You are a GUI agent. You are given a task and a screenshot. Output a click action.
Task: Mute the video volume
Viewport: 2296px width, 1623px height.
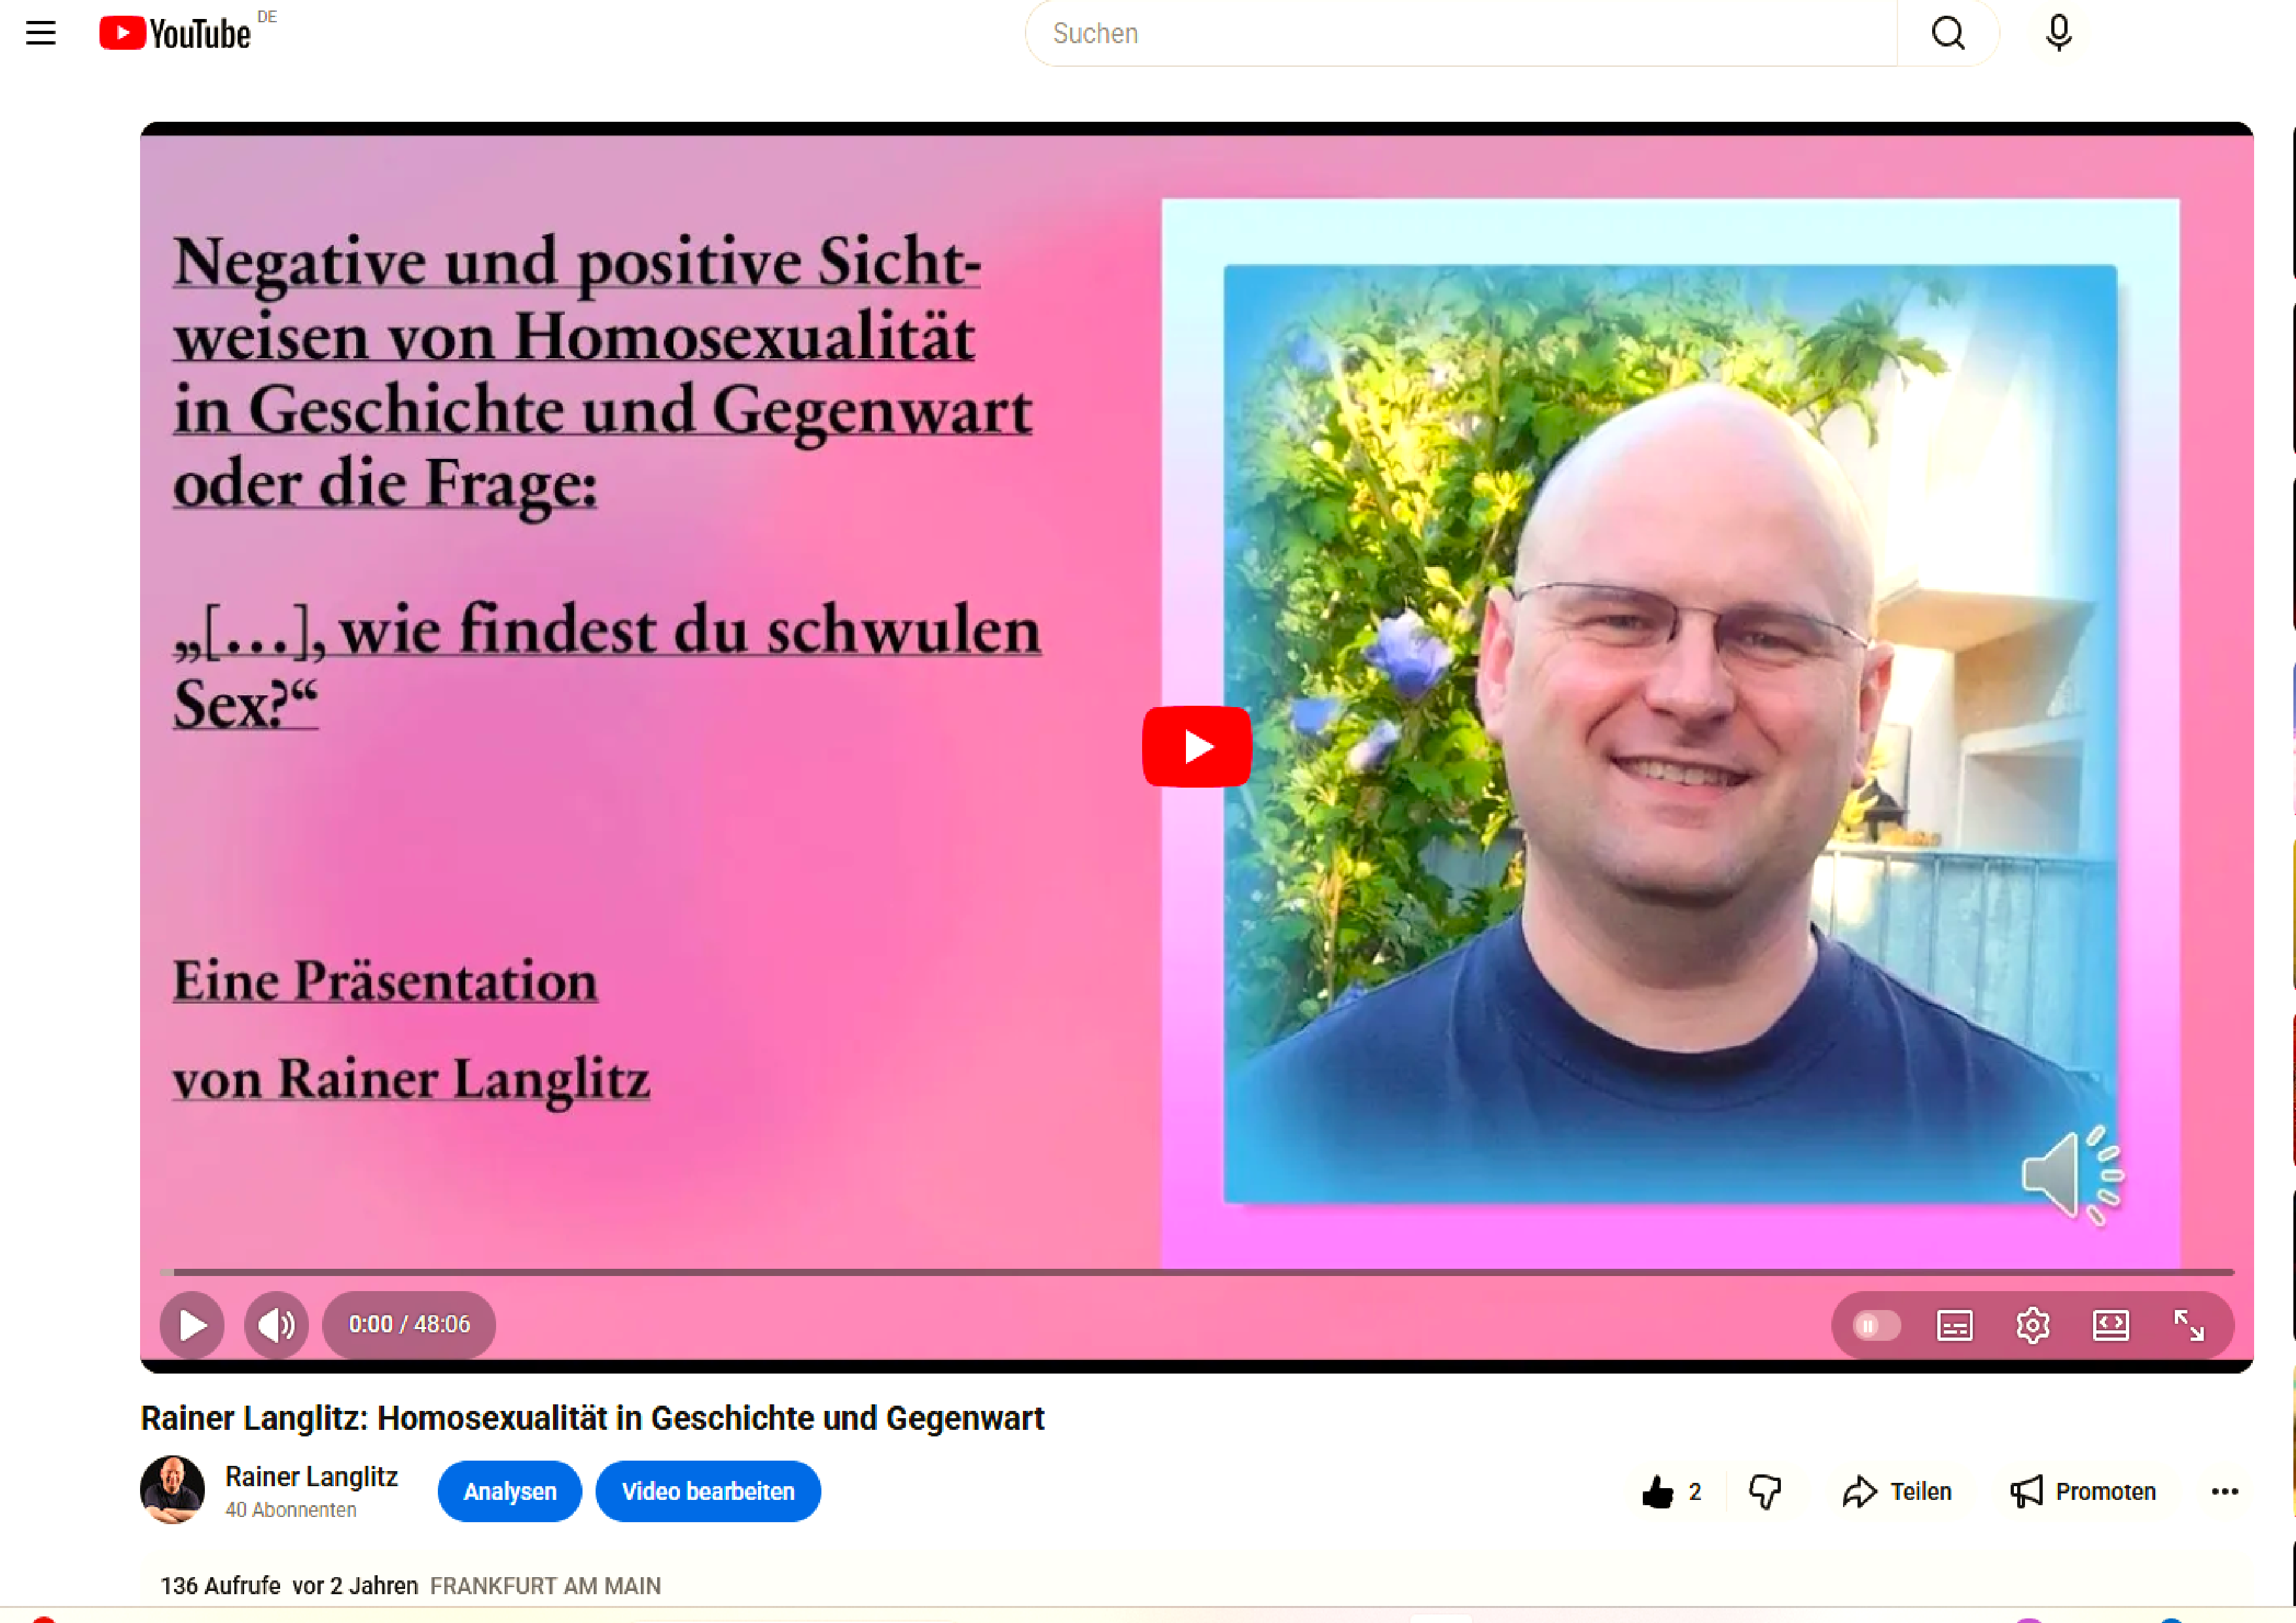(276, 1325)
